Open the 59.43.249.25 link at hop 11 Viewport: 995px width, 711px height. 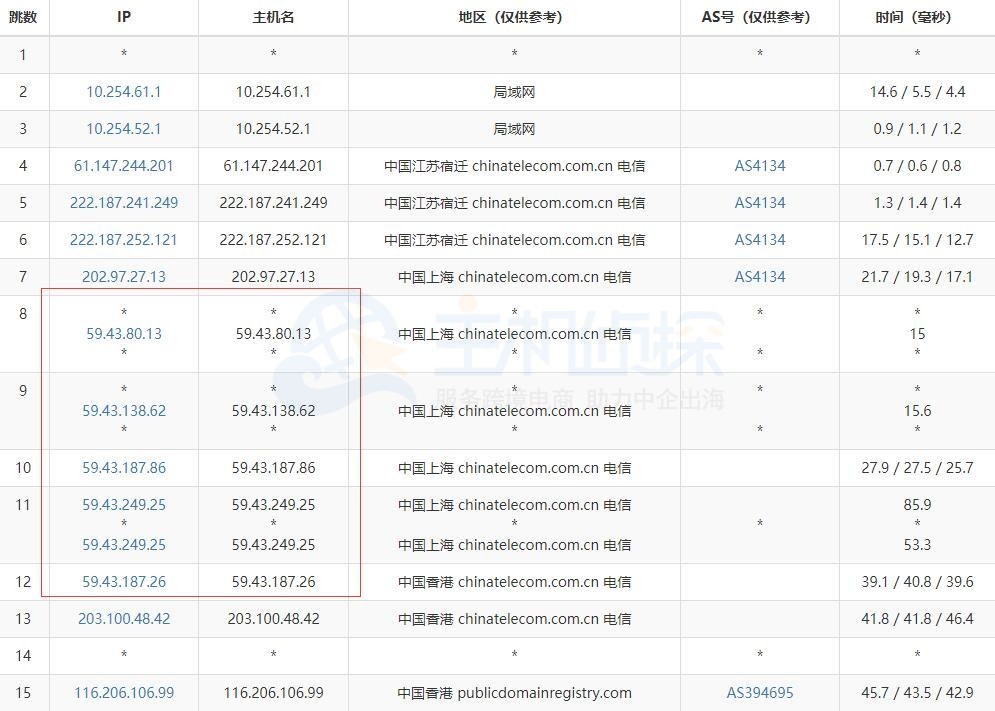tap(123, 505)
